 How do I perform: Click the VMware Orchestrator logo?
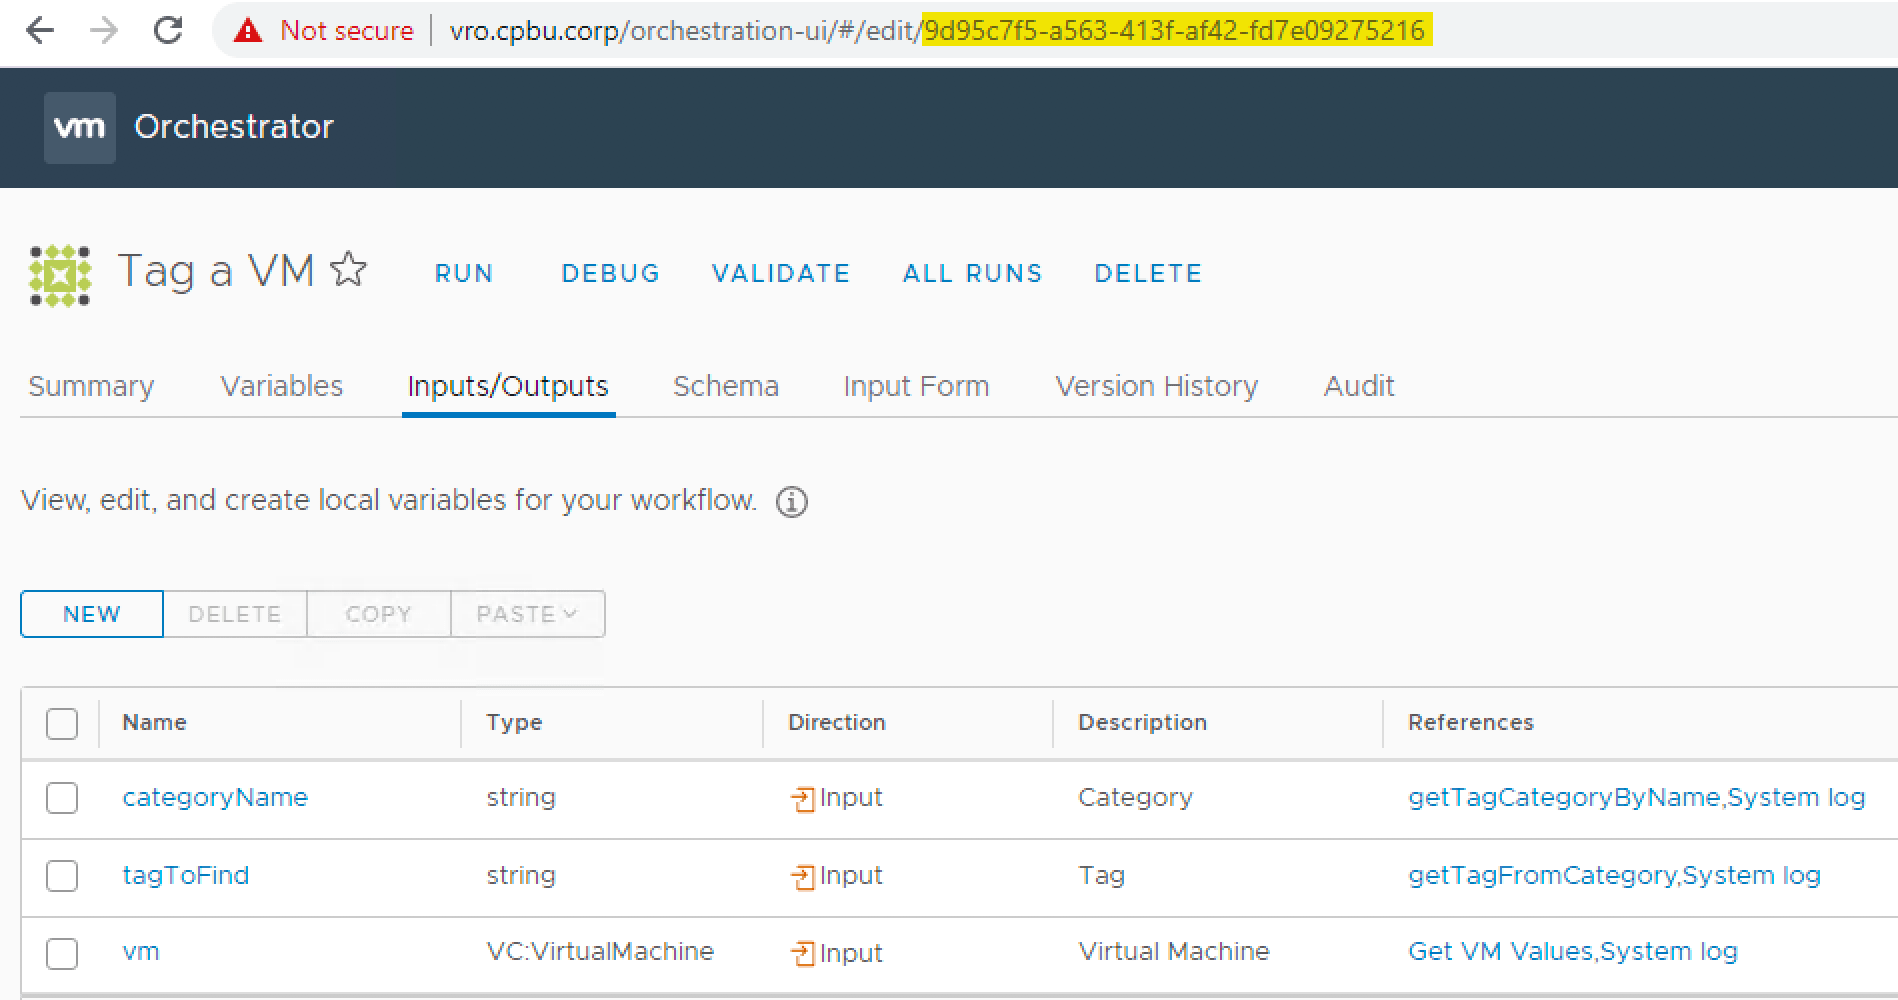click(x=80, y=126)
